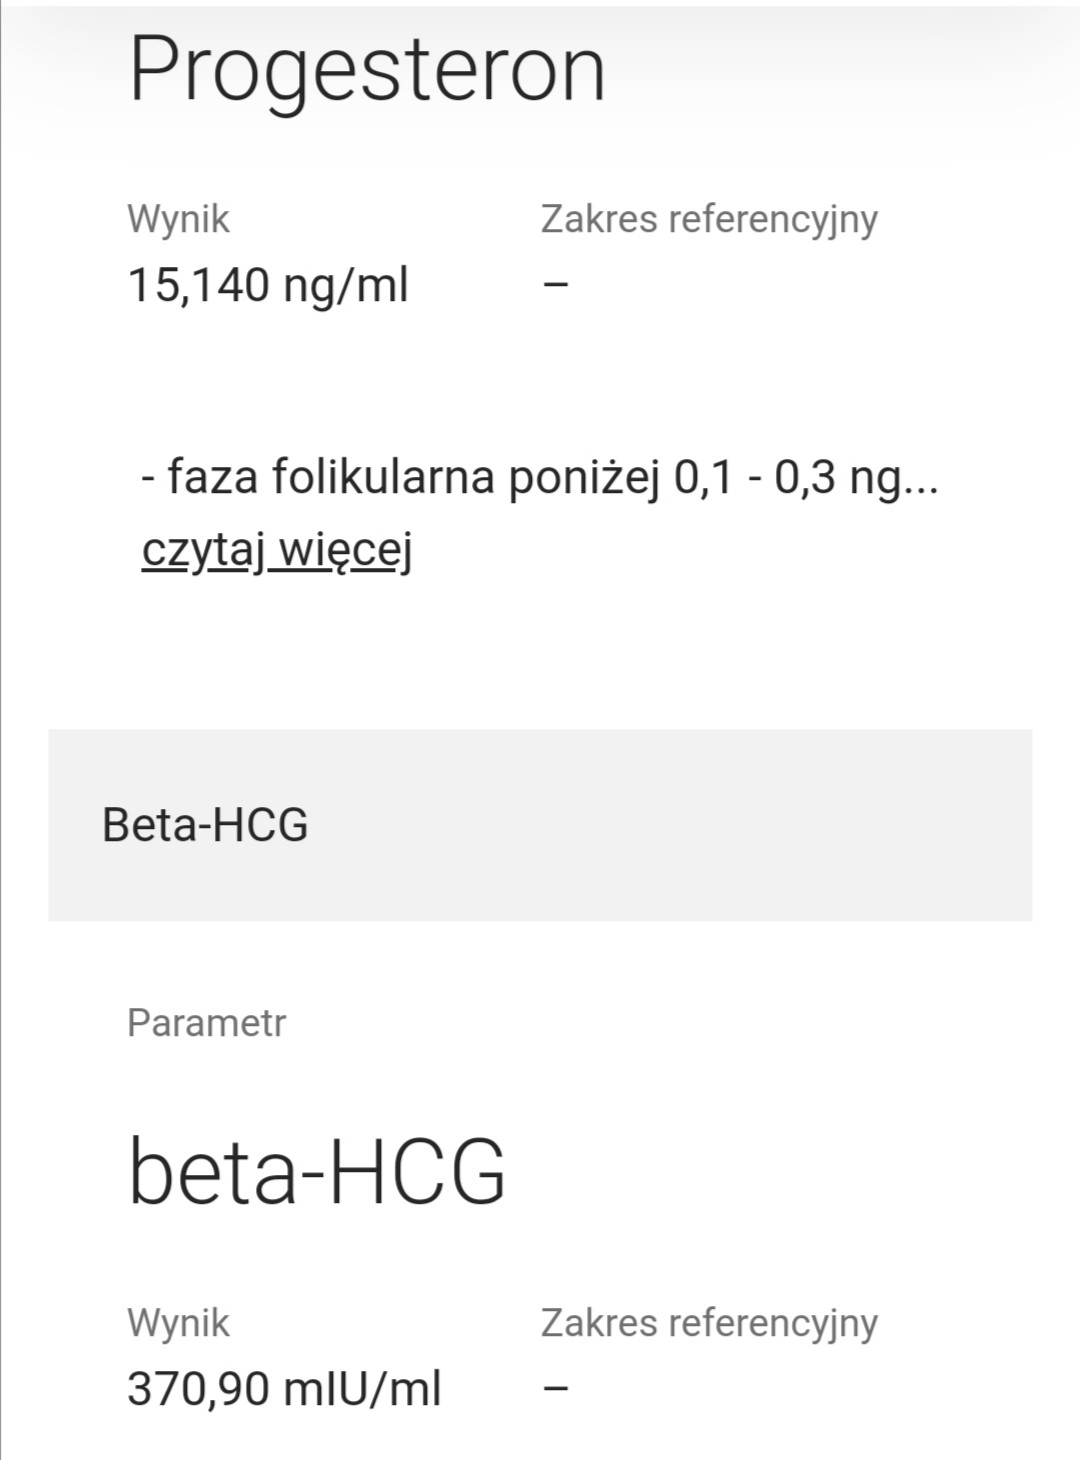Viewport: 1080px width, 1460px height.
Task: Click the word 'poniżej' in the note
Action: pos(585,477)
